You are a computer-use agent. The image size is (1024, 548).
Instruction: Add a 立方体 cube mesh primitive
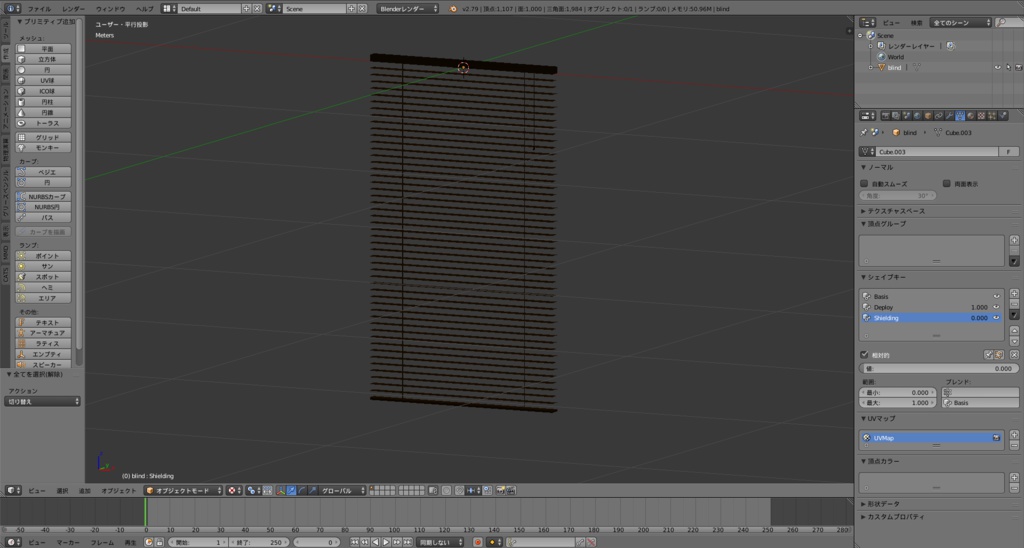pyautogui.click(x=43, y=59)
